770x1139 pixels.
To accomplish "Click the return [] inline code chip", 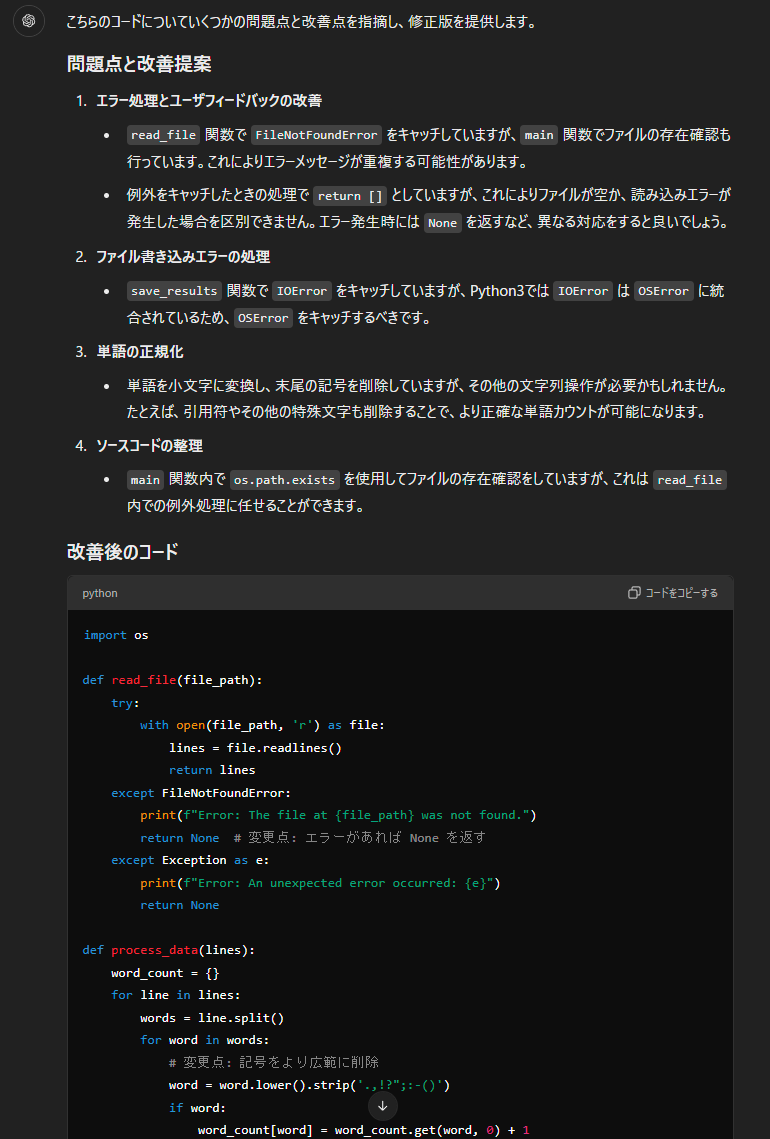I will tap(350, 196).
